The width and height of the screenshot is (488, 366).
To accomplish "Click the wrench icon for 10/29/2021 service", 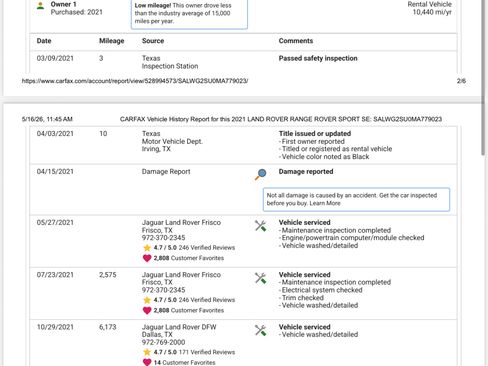I will [x=260, y=330].
